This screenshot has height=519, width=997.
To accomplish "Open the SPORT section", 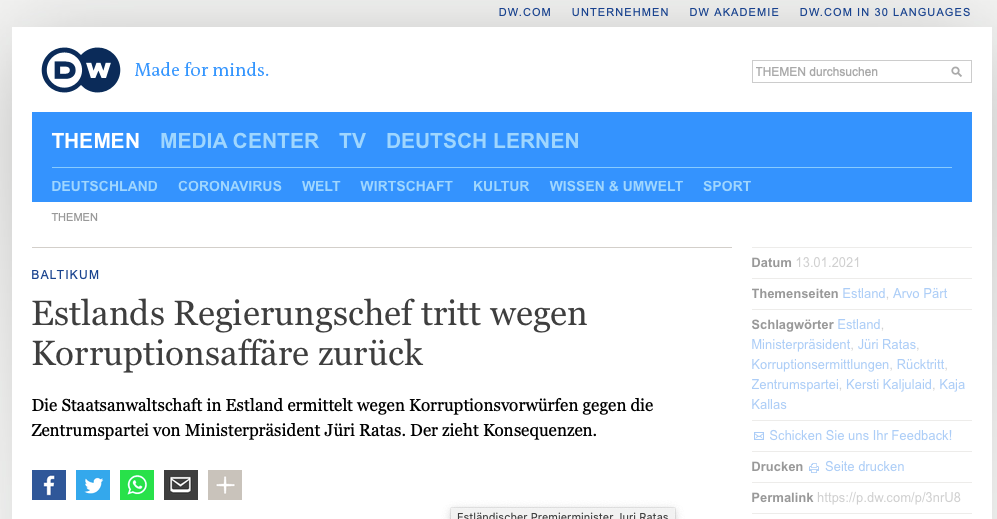I will (727, 186).
